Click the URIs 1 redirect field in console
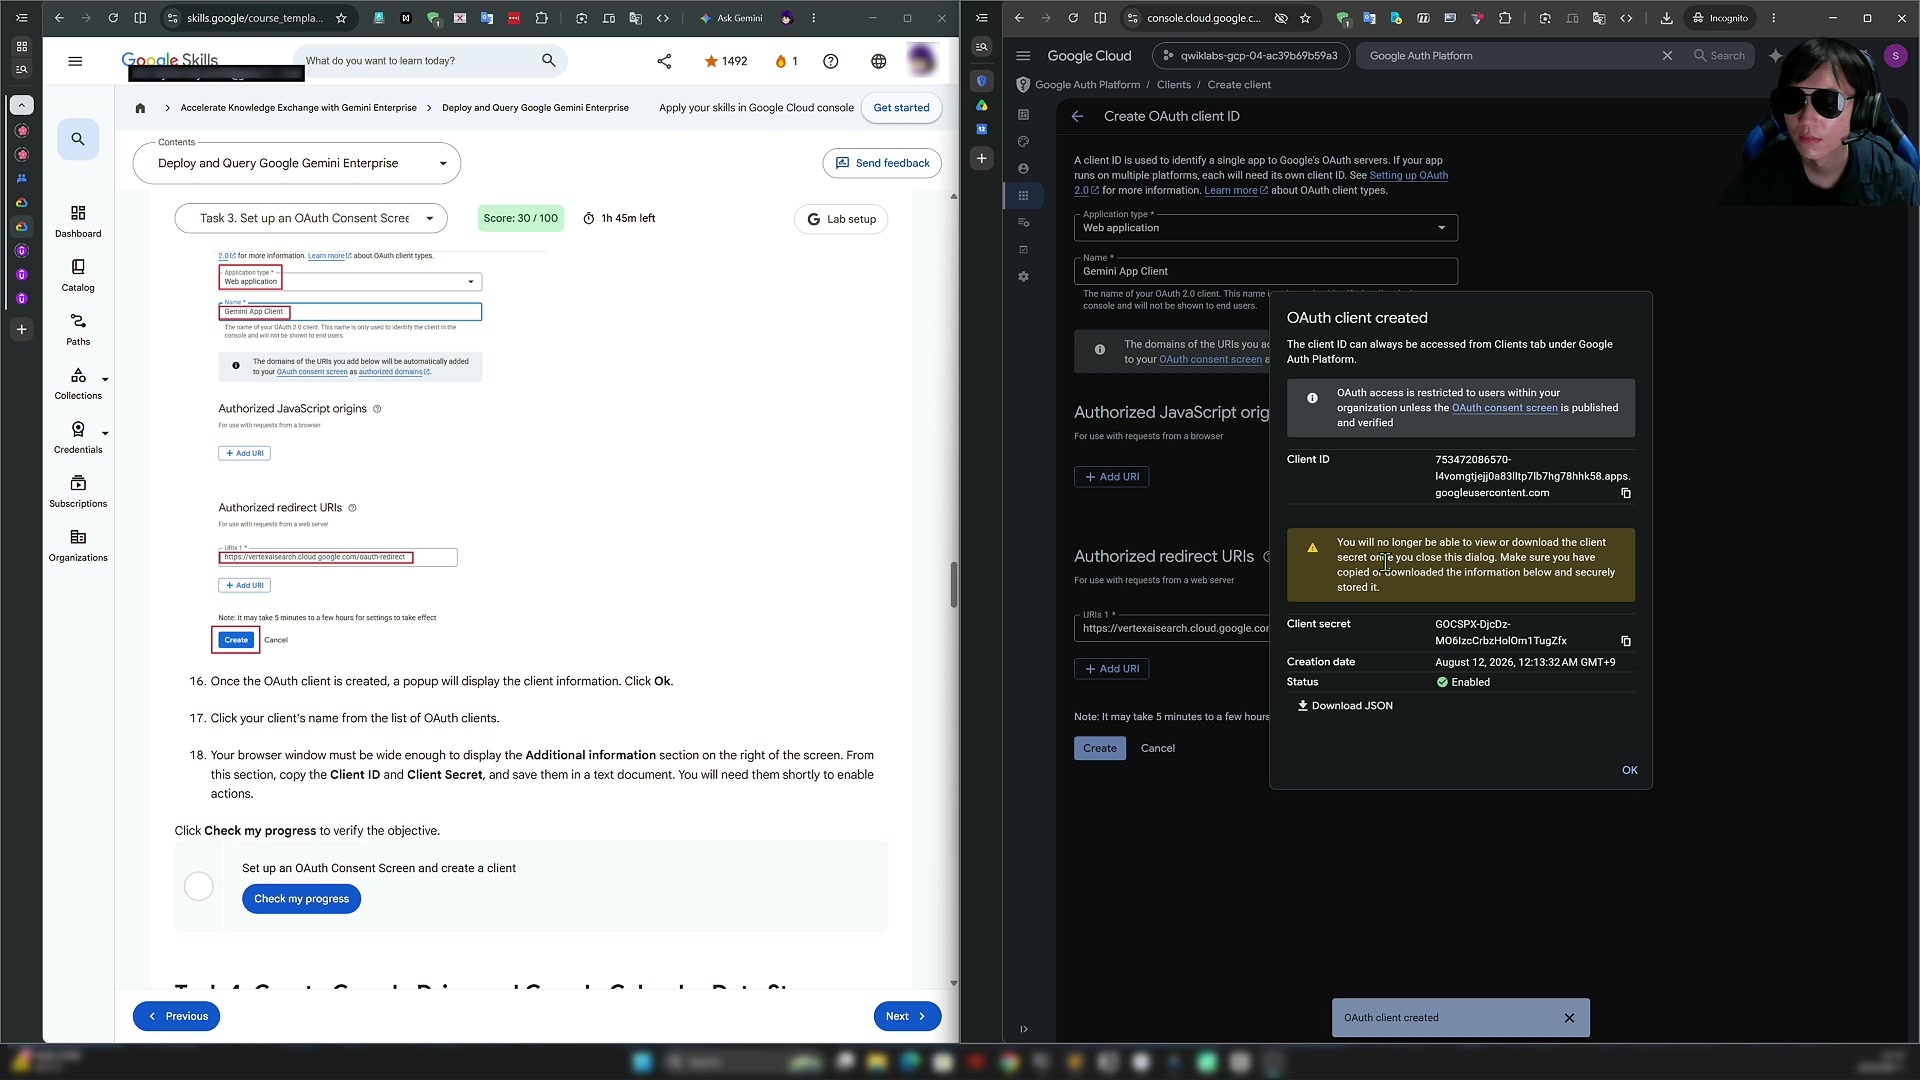The height and width of the screenshot is (1080, 1920). (1172, 628)
